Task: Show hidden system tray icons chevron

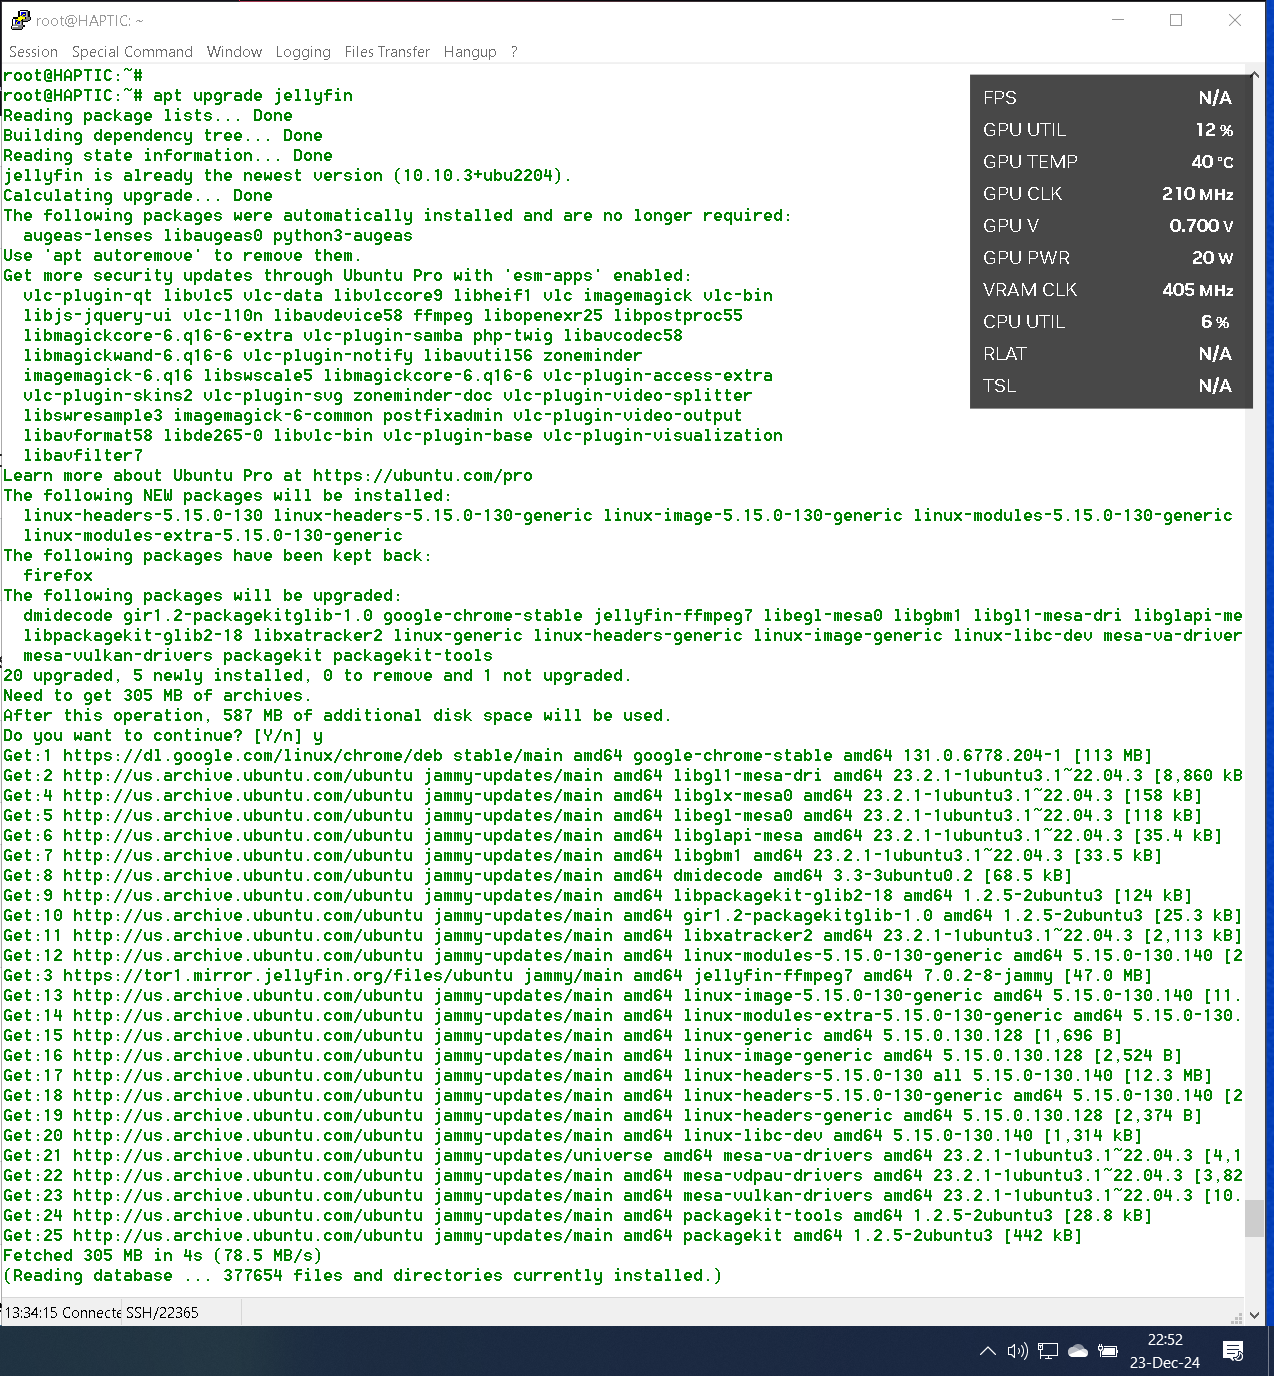Action: pyautogui.click(x=988, y=1351)
